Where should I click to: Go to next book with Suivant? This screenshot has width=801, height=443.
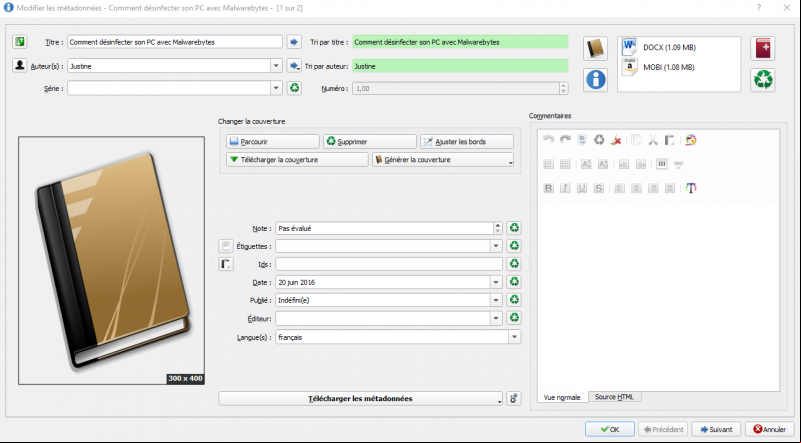click(716, 429)
